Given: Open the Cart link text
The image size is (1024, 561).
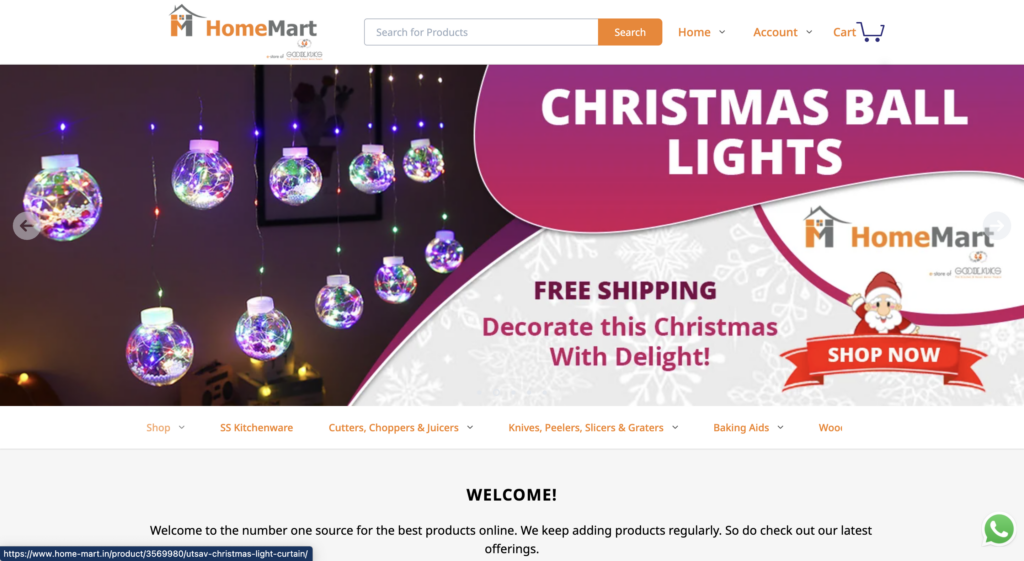Looking at the screenshot, I should [844, 32].
